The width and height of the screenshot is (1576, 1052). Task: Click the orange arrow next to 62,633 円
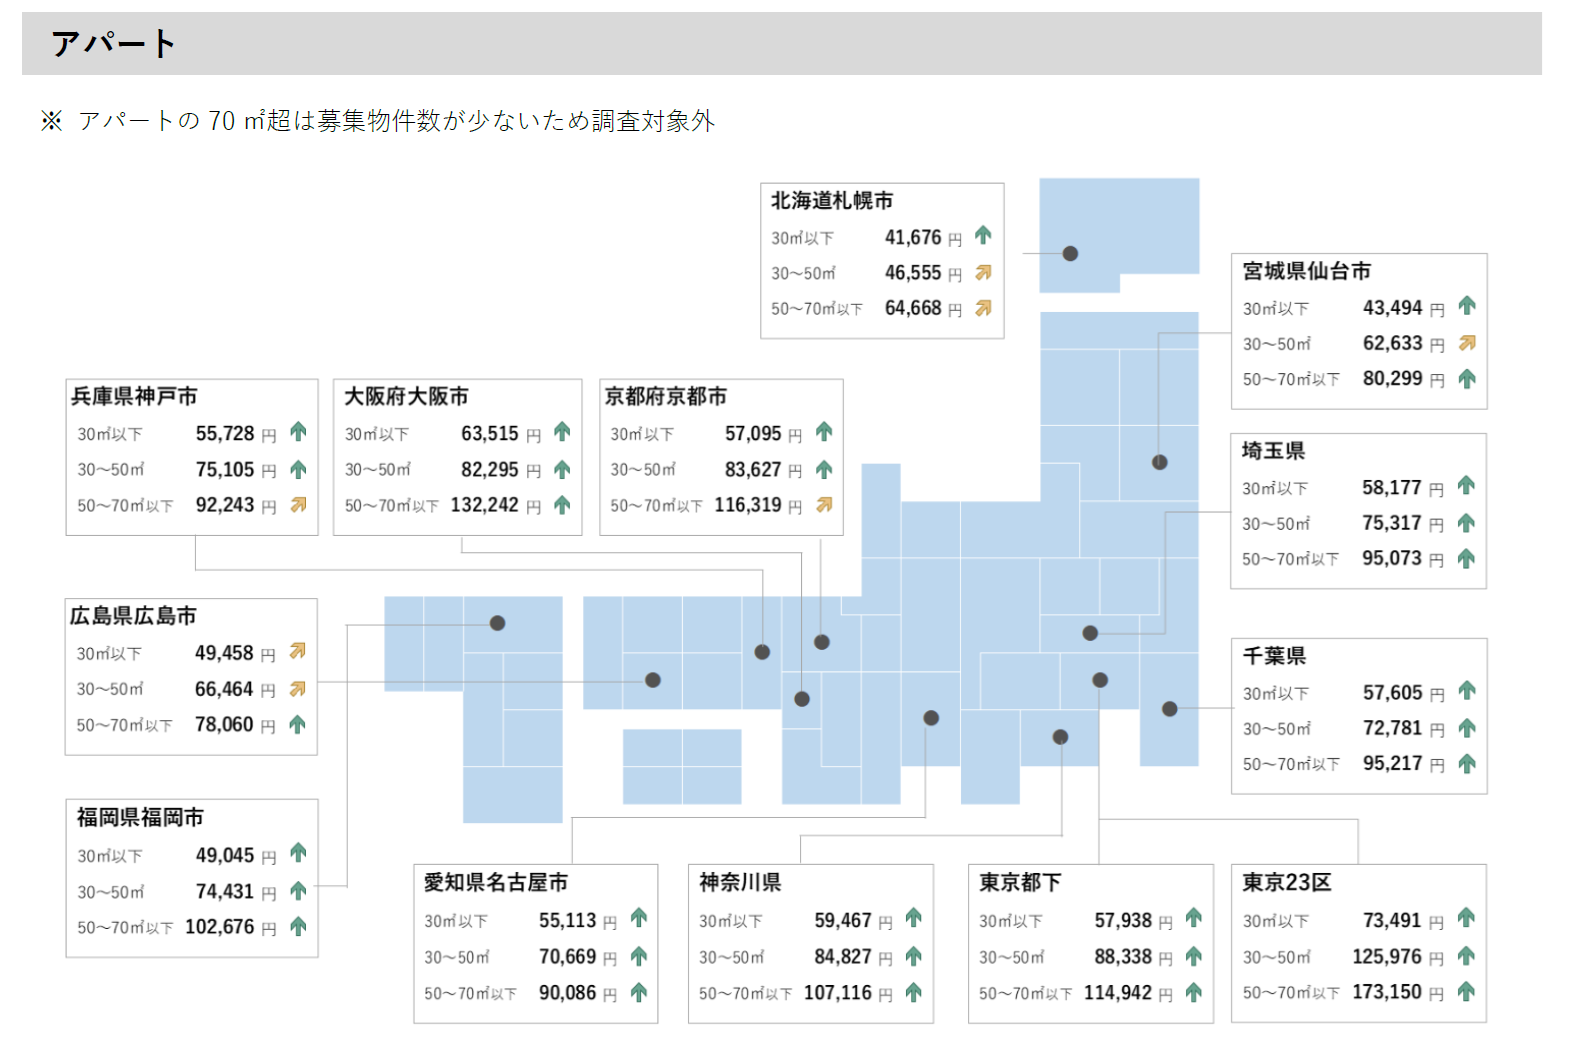[x=1467, y=343]
